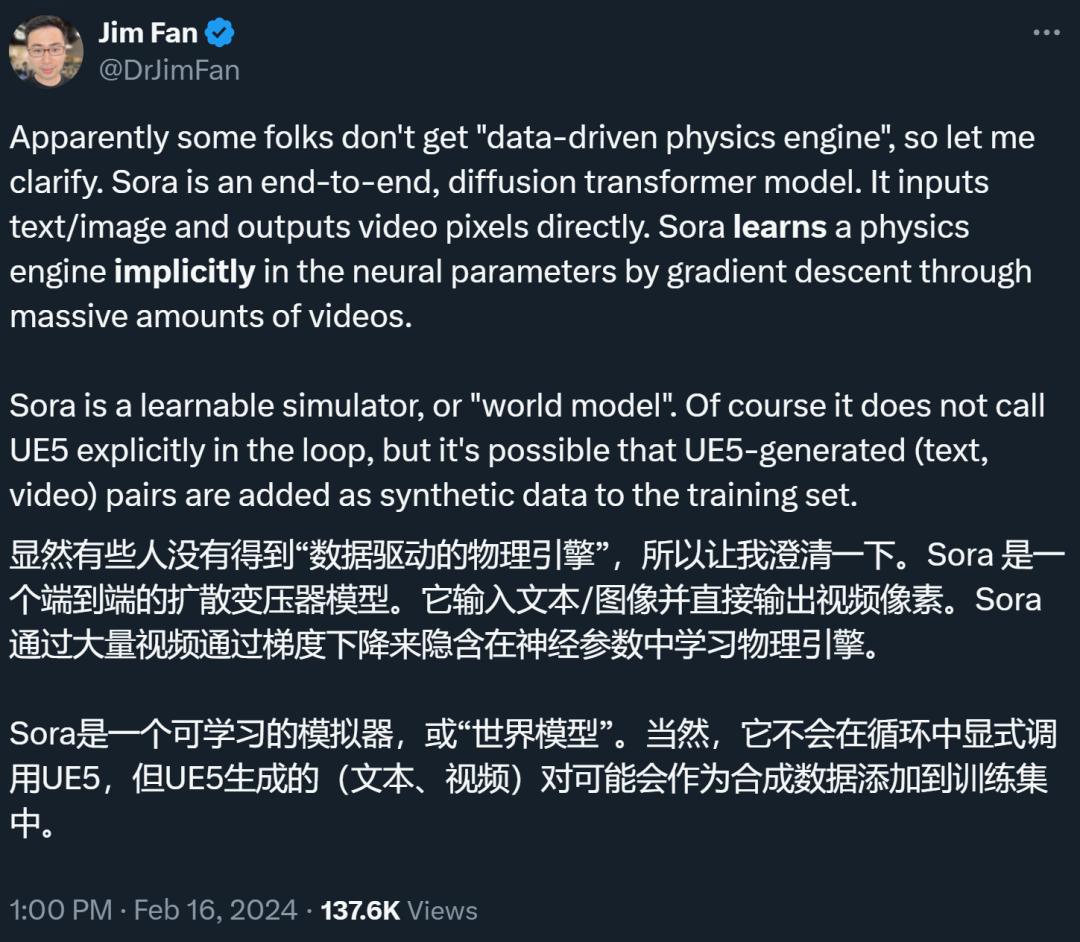The width and height of the screenshot is (1080, 942).
Task: Open the @DrJimFan handle link
Action: click(168, 70)
